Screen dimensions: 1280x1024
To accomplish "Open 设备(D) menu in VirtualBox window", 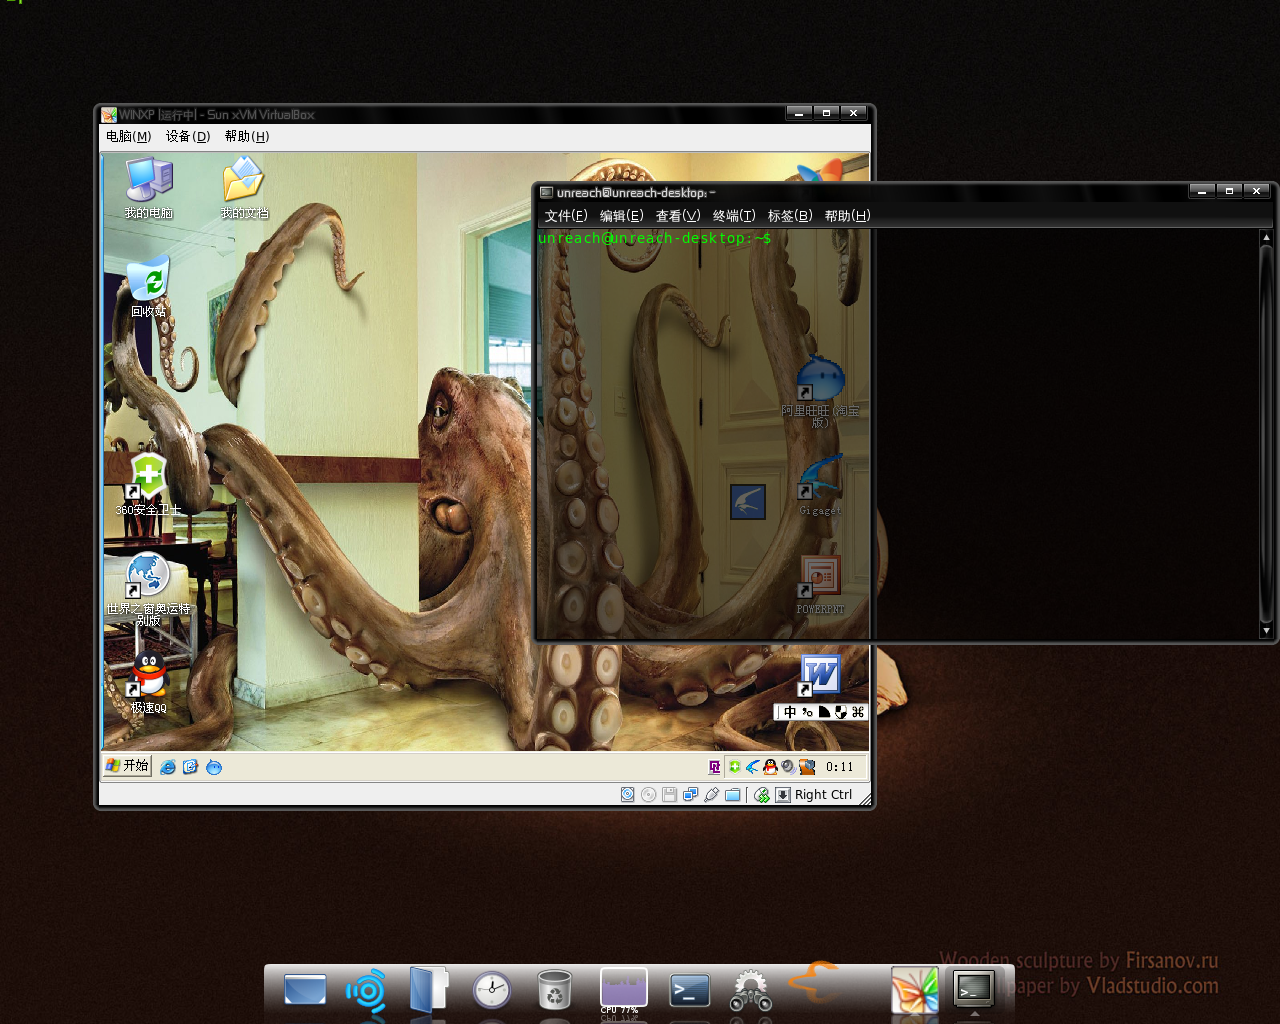I will (188, 136).
